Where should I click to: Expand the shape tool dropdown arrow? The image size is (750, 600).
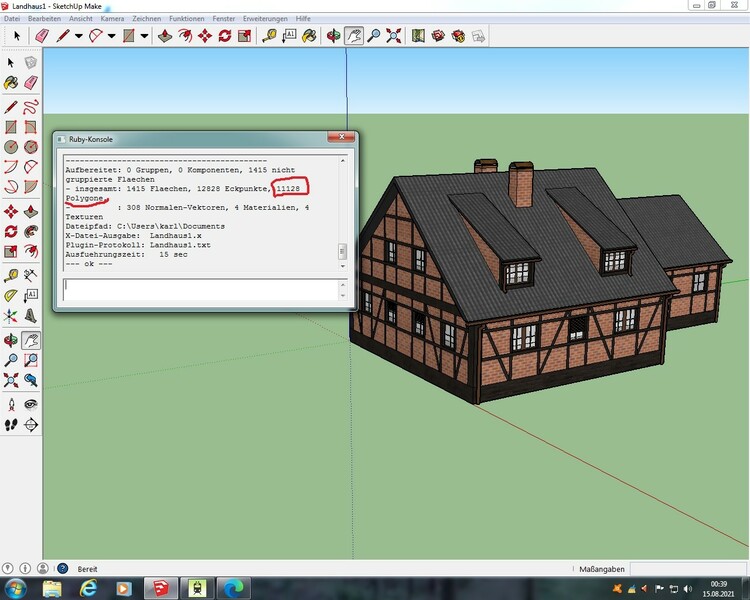(x=144, y=36)
